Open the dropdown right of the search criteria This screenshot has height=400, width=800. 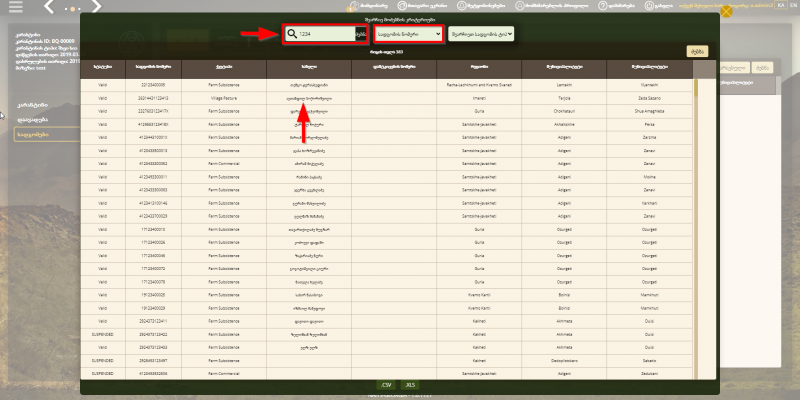click(x=481, y=34)
